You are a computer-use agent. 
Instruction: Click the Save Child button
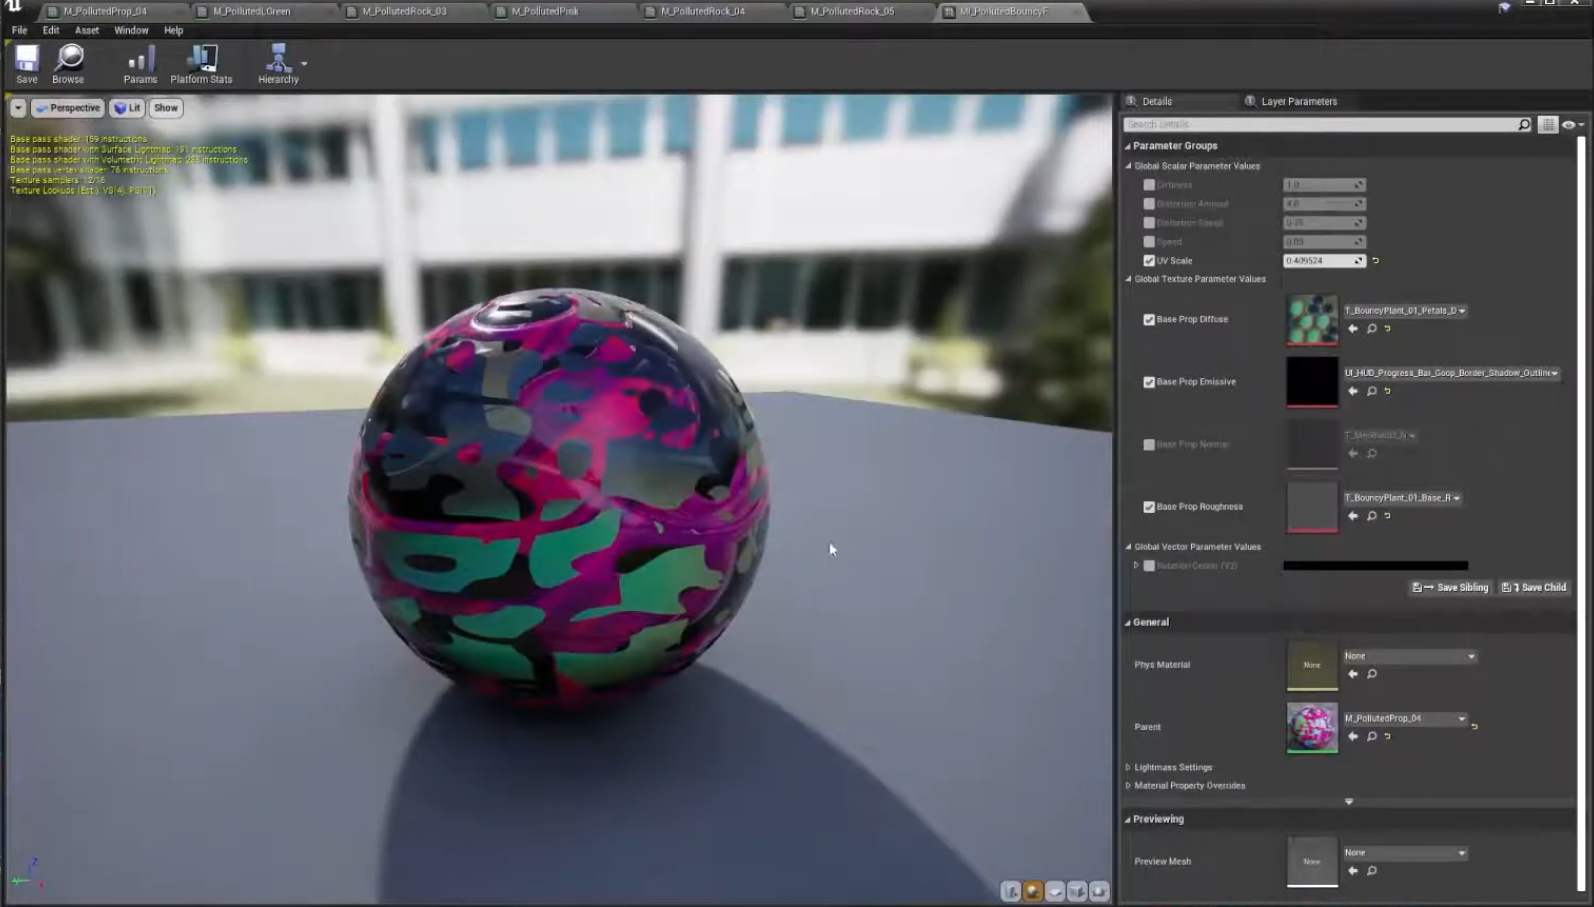pos(1535,588)
